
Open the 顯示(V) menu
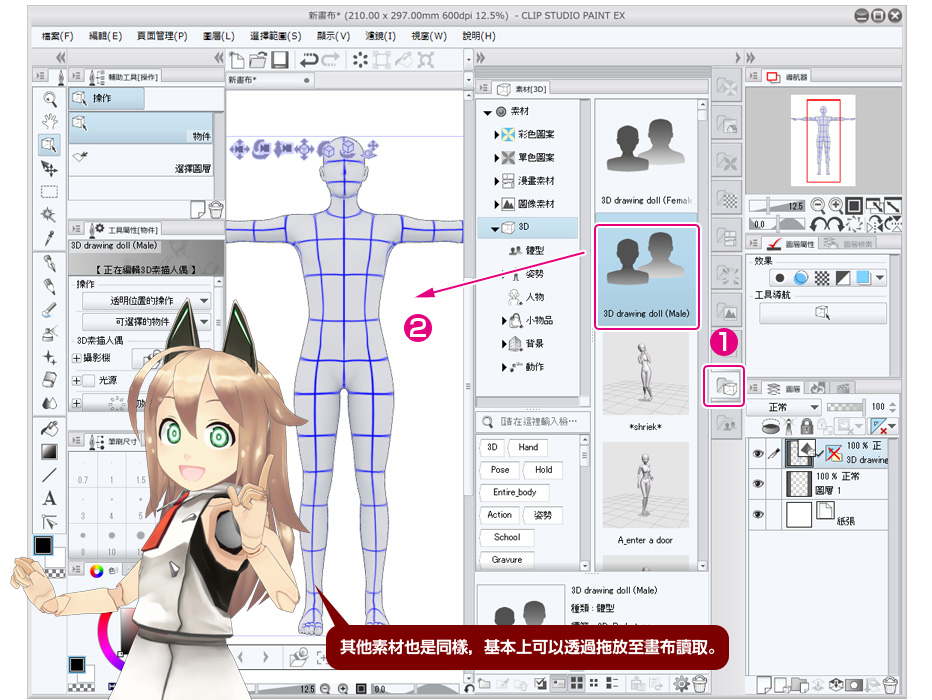tap(331, 36)
